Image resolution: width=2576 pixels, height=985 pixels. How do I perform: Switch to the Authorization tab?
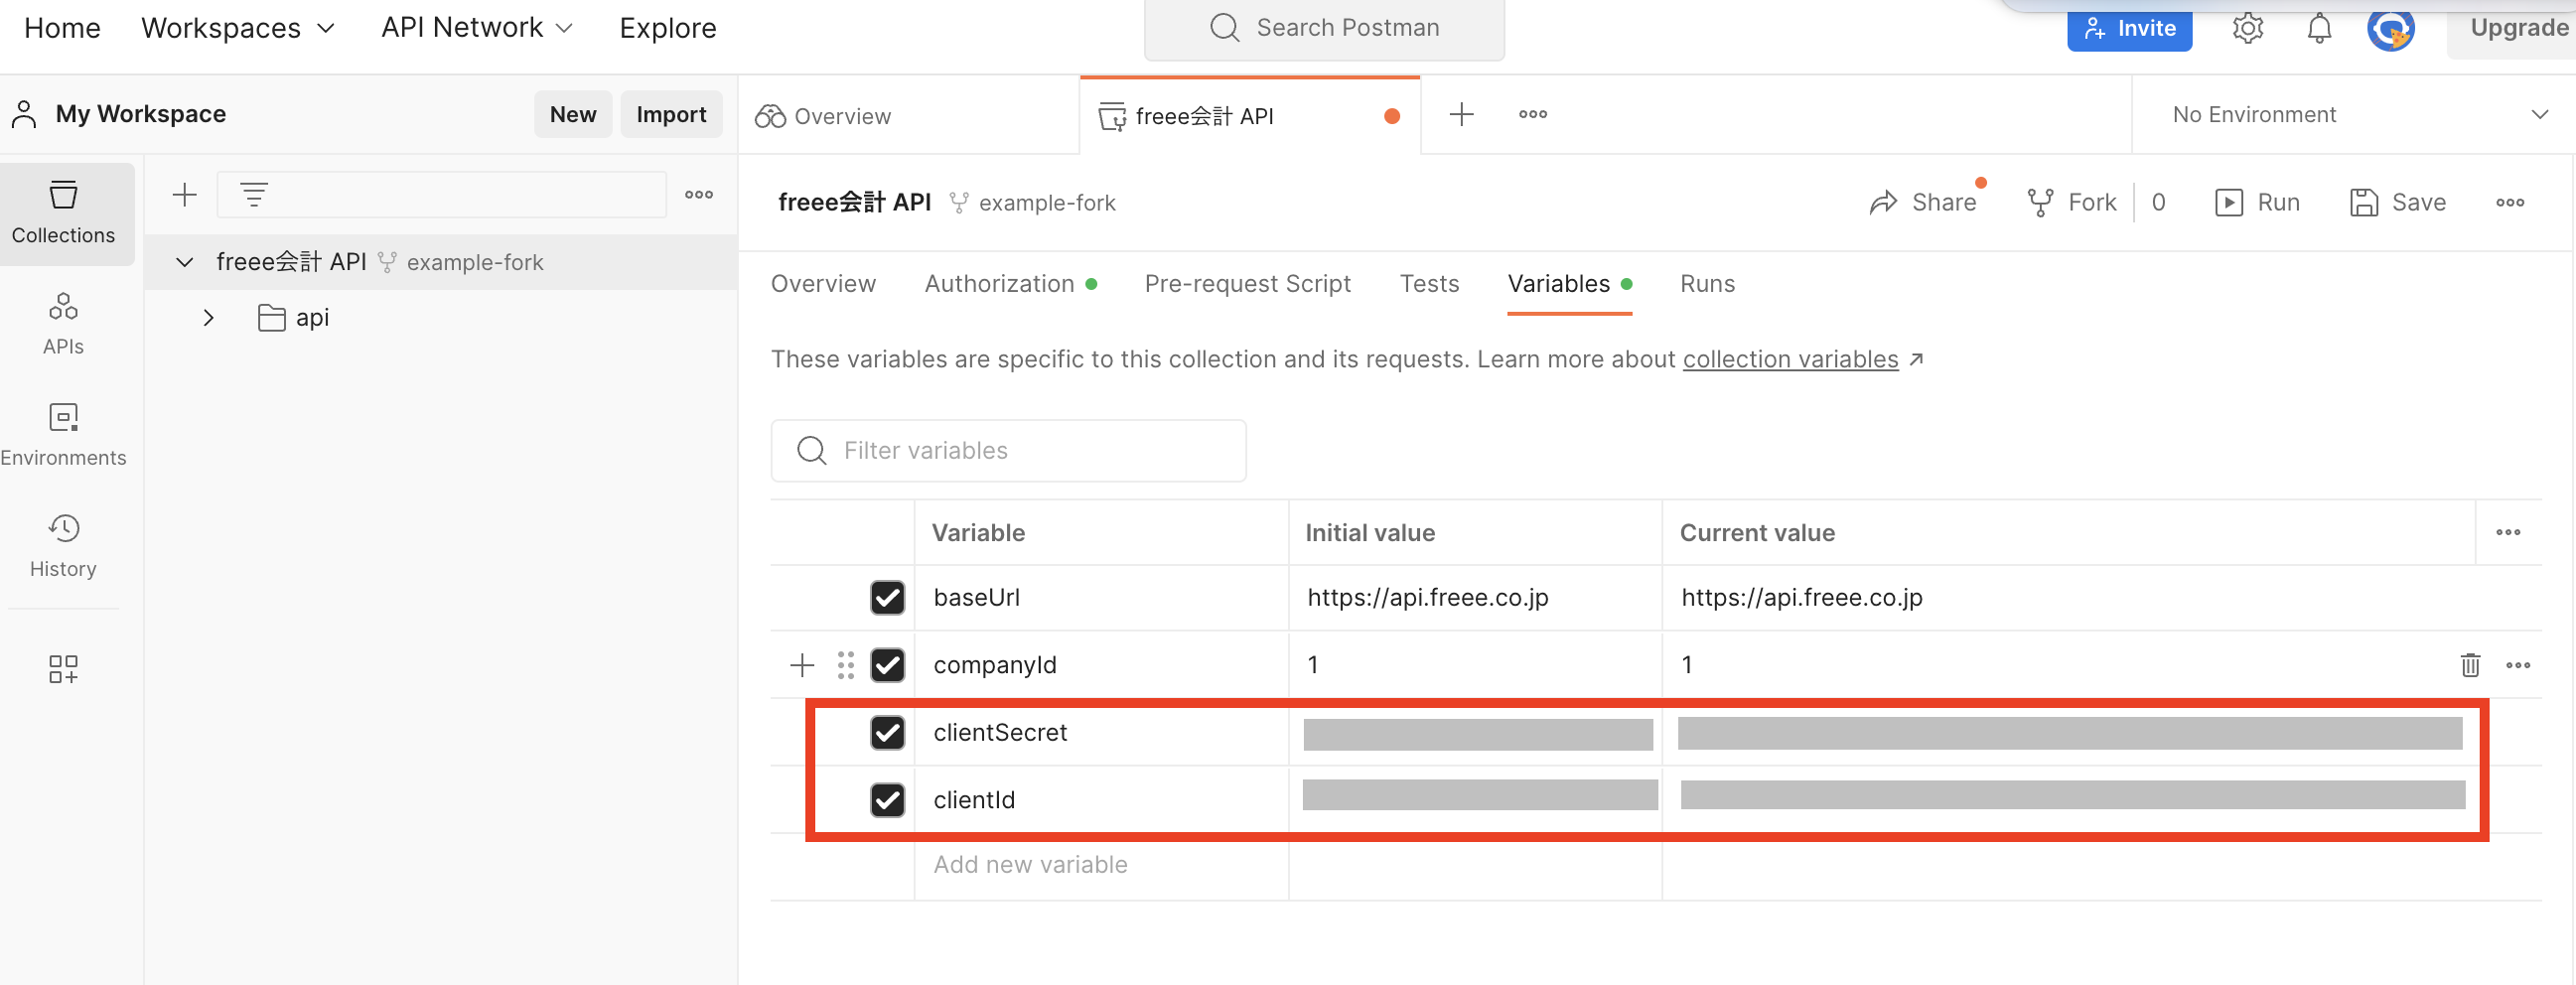999,283
